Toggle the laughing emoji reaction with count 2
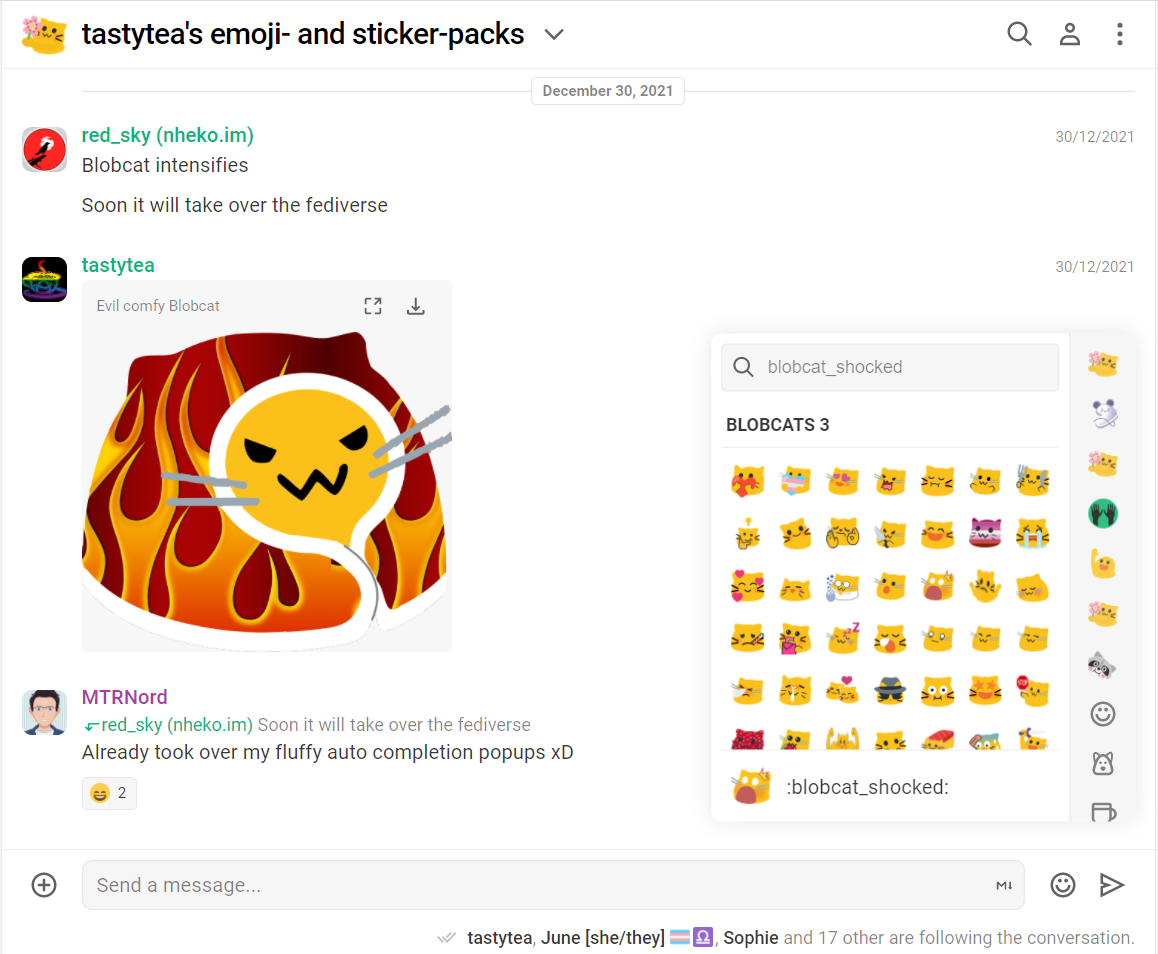This screenshot has width=1158, height=954. tap(109, 793)
